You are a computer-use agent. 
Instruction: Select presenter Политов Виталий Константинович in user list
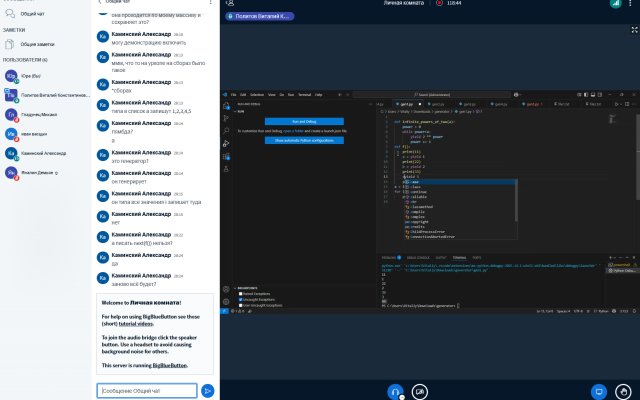pyautogui.click(x=47, y=95)
